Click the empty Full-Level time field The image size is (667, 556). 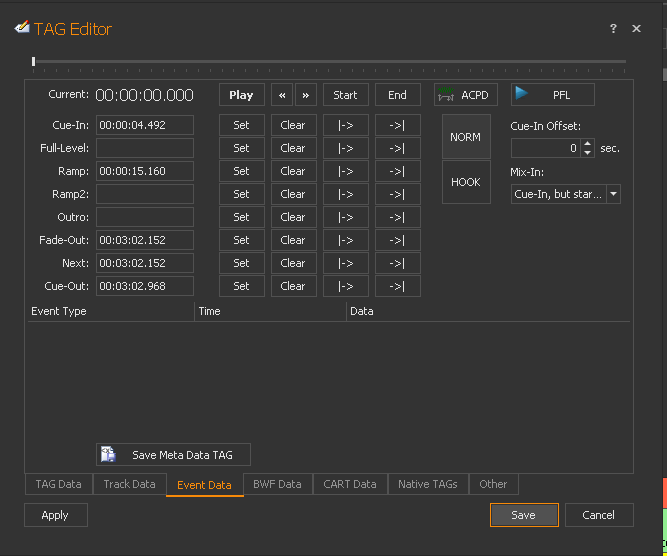(x=145, y=148)
